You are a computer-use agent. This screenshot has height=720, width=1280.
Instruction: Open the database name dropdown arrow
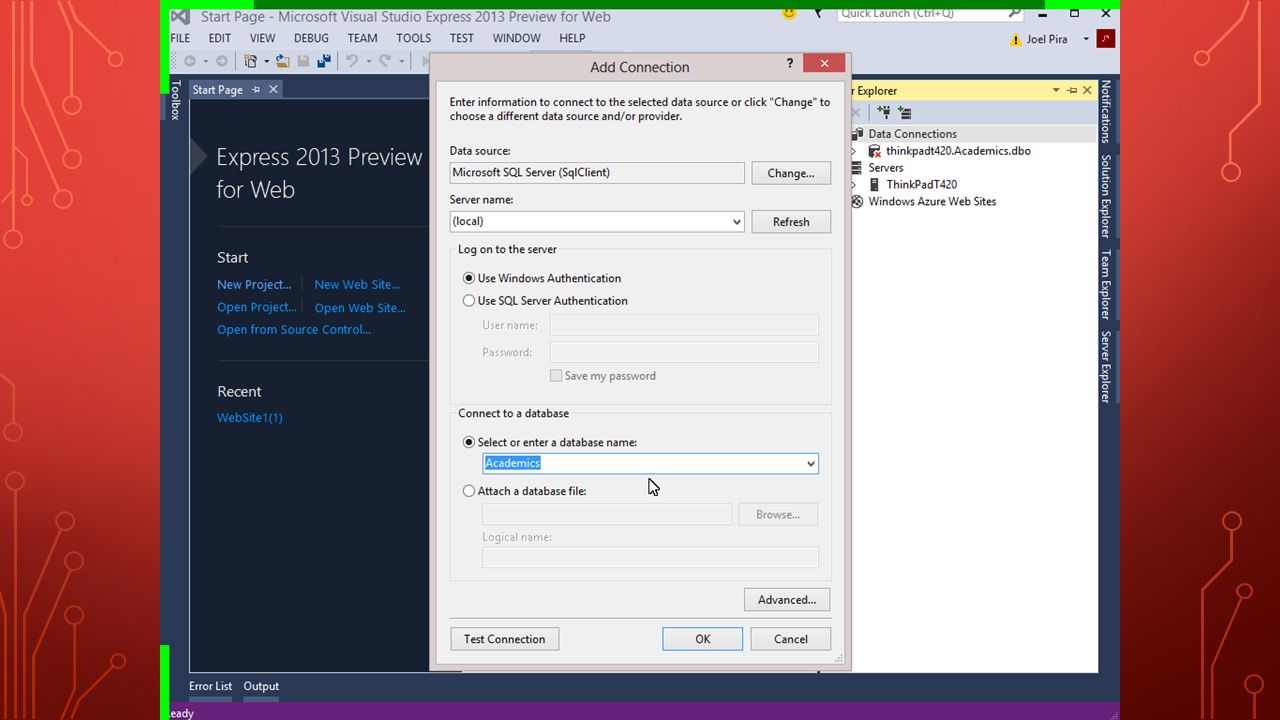[x=811, y=464]
